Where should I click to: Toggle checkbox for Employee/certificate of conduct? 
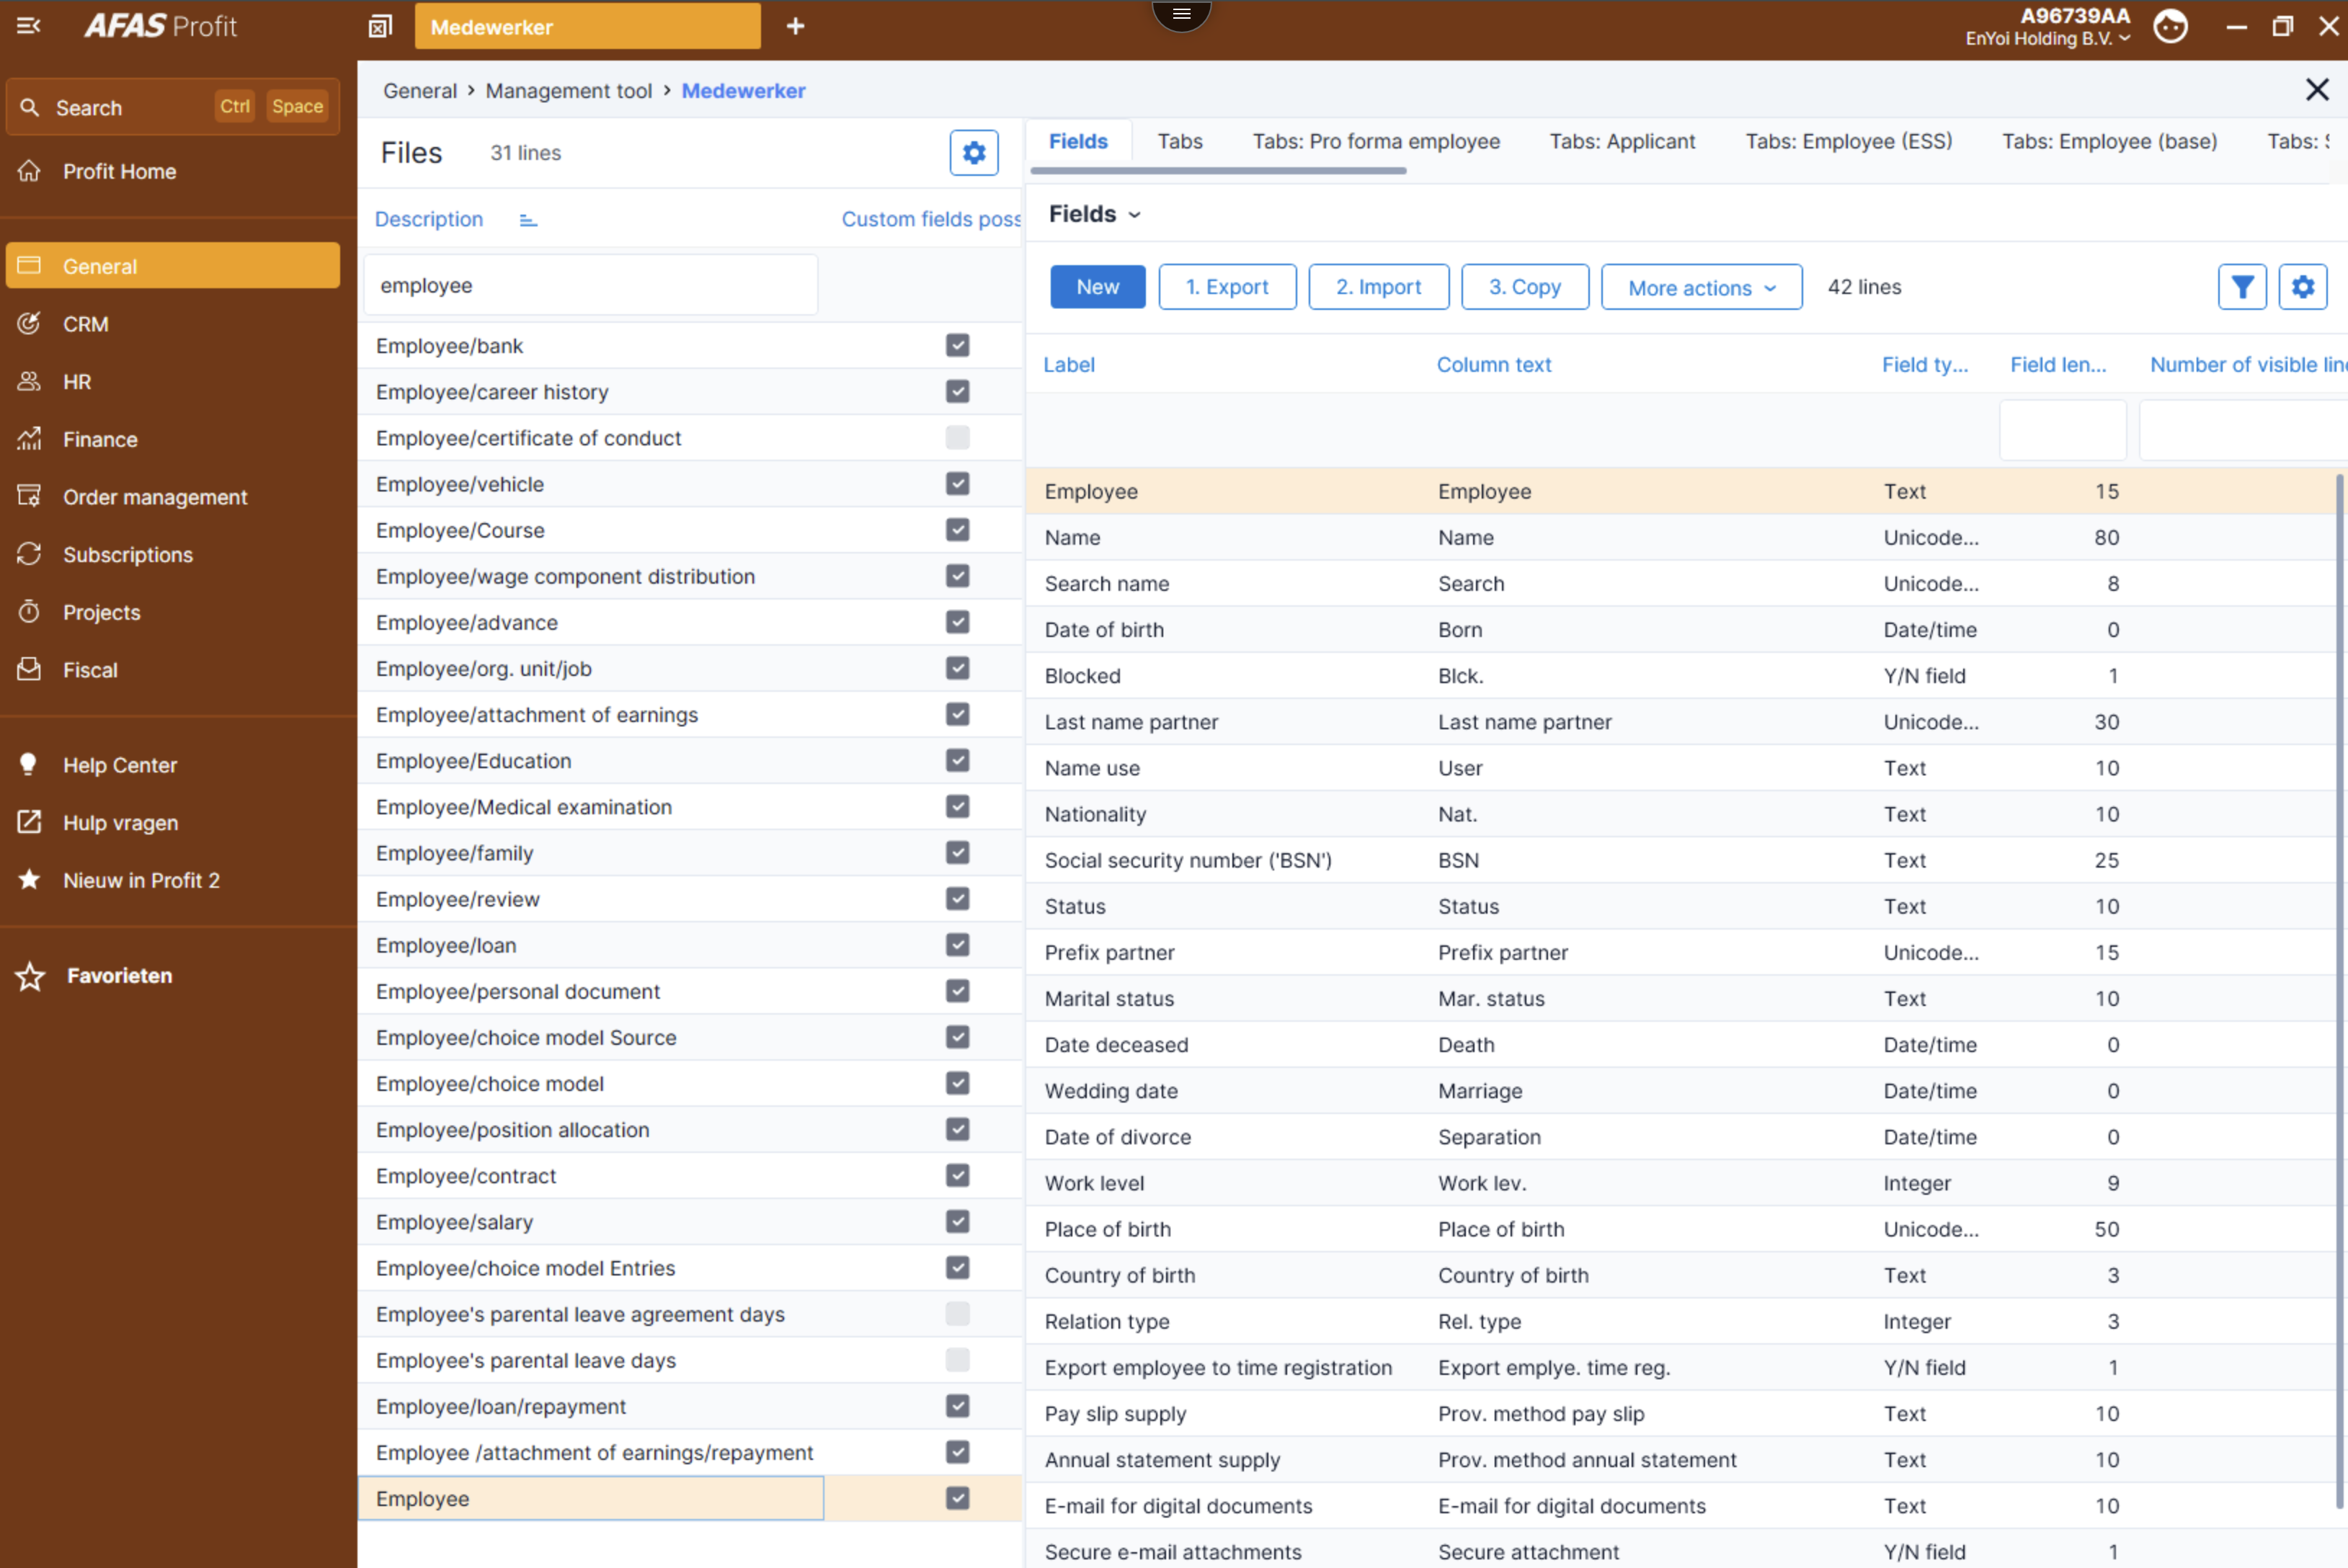tap(959, 437)
